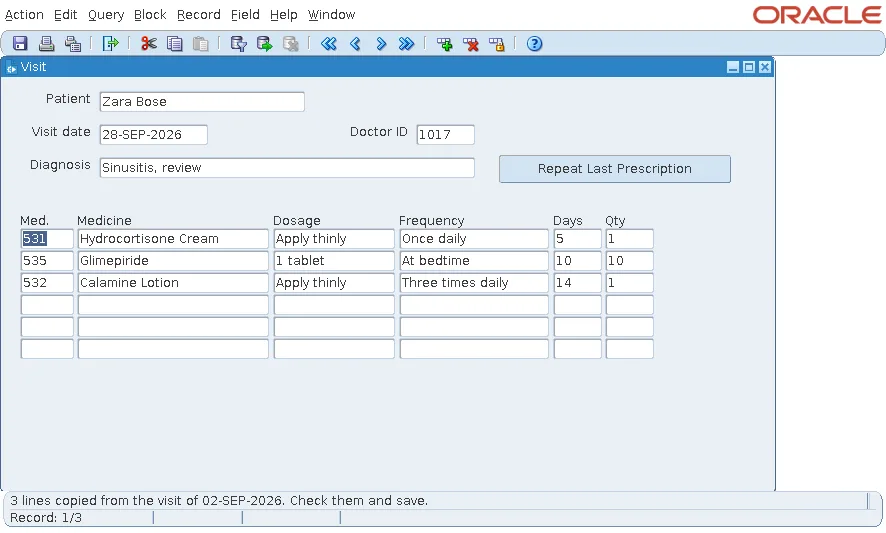Maximize the Visit window
The width and height of the screenshot is (886, 533).
[749, 67]
